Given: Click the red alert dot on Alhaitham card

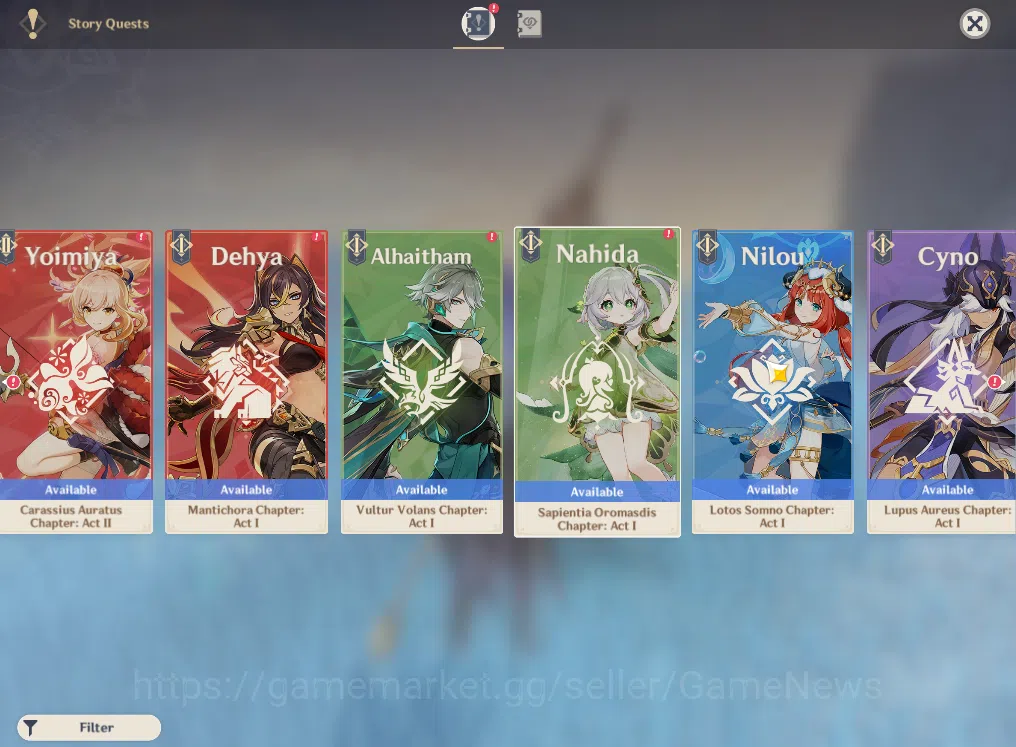Looking at the screenshot, I should point(492,237).
